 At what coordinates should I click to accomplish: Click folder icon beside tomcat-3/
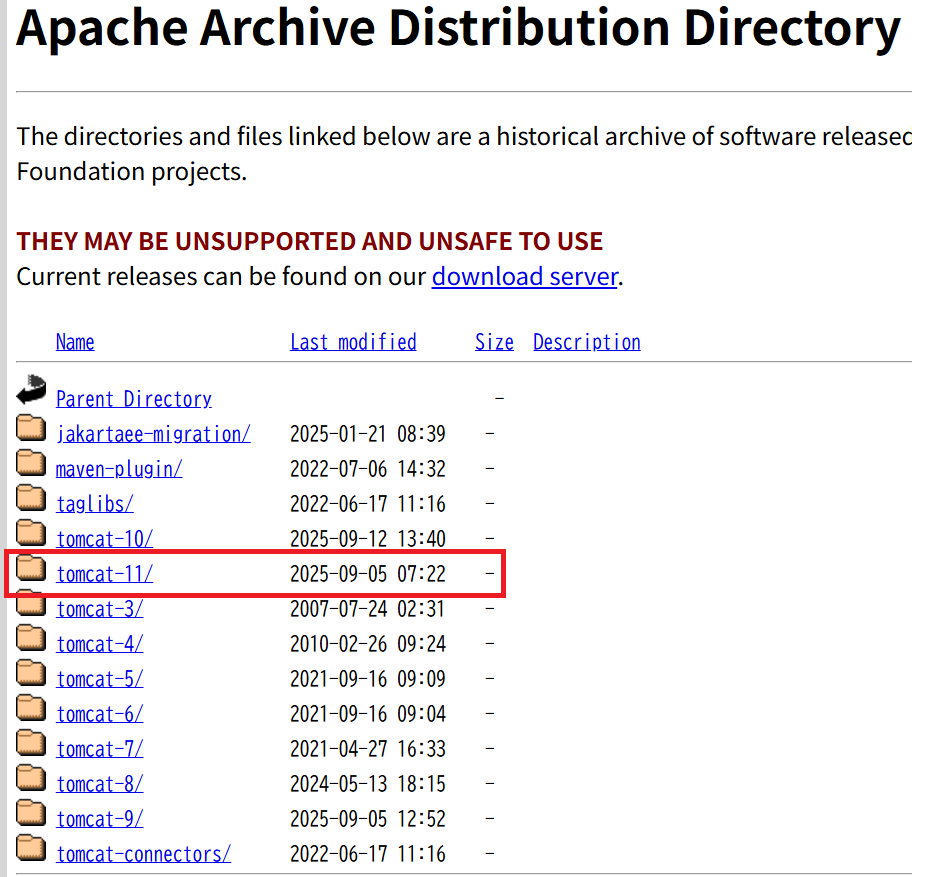click(31, 603)
